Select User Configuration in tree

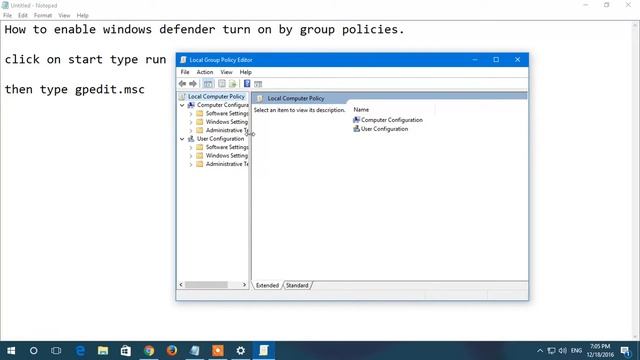(220, 138)
